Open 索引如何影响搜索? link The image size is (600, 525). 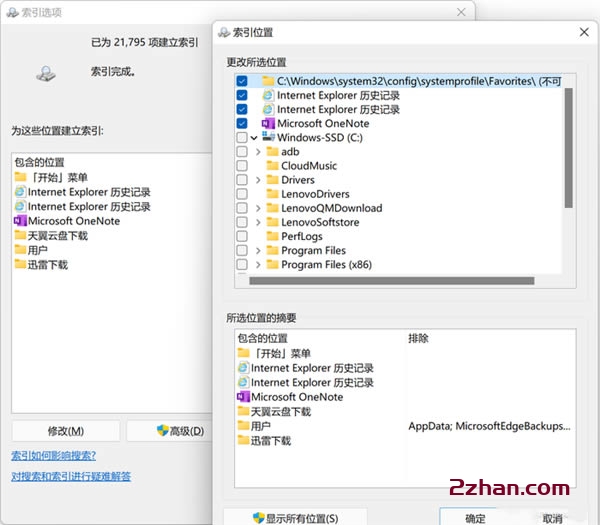click(x=54, y=456)
